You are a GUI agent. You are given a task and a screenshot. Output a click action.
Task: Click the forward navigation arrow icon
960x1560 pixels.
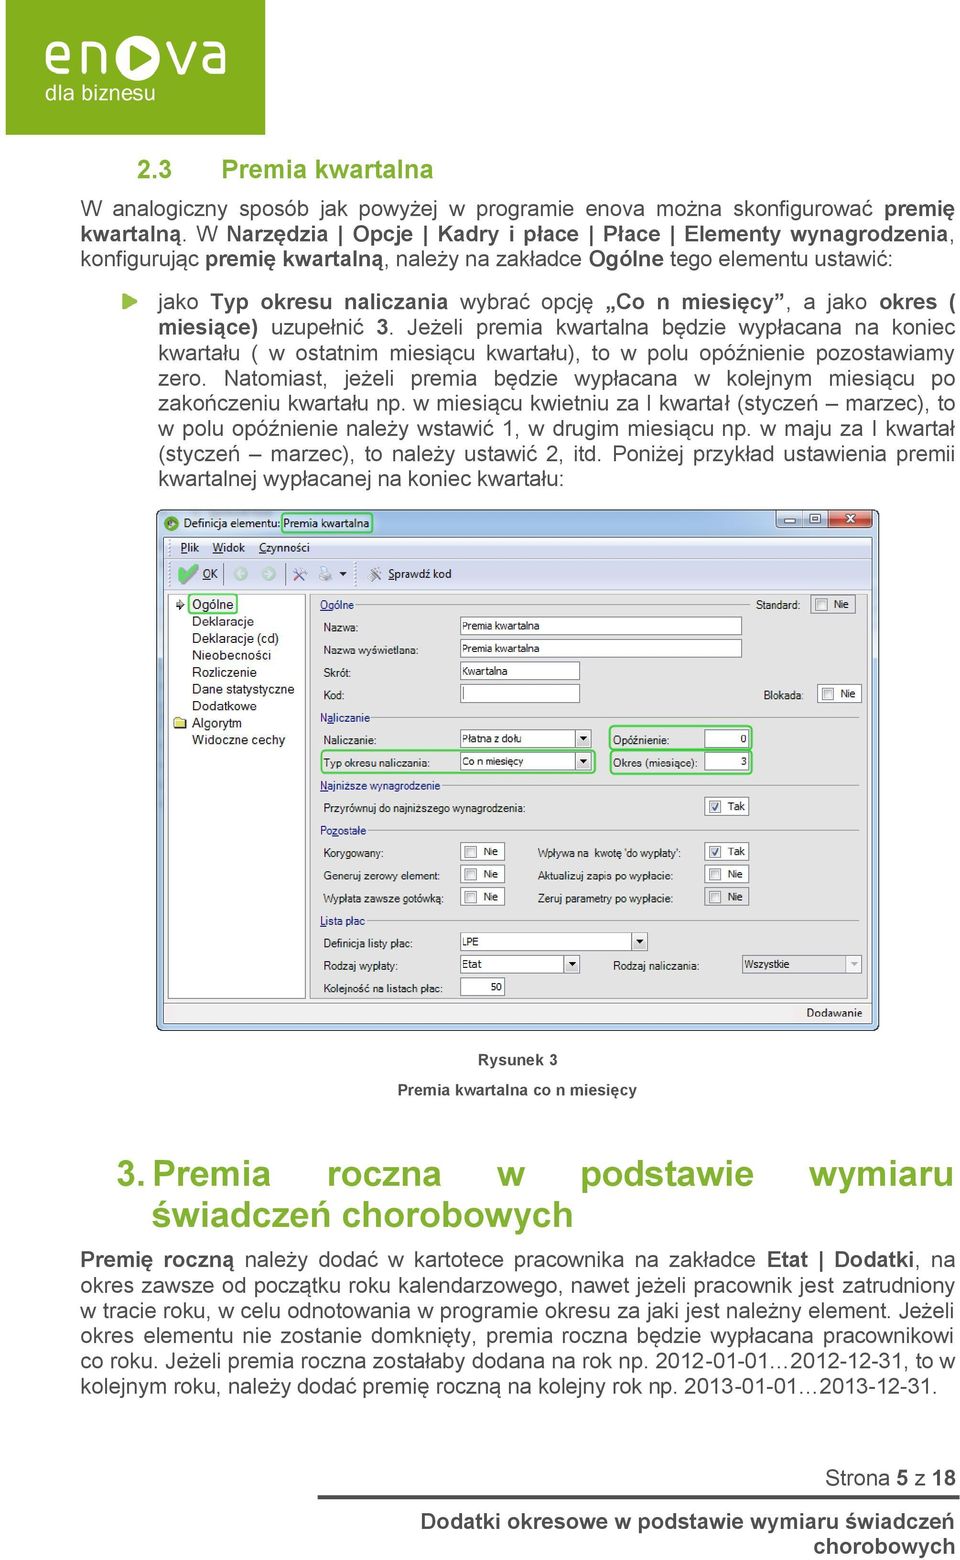pos(268,574)
